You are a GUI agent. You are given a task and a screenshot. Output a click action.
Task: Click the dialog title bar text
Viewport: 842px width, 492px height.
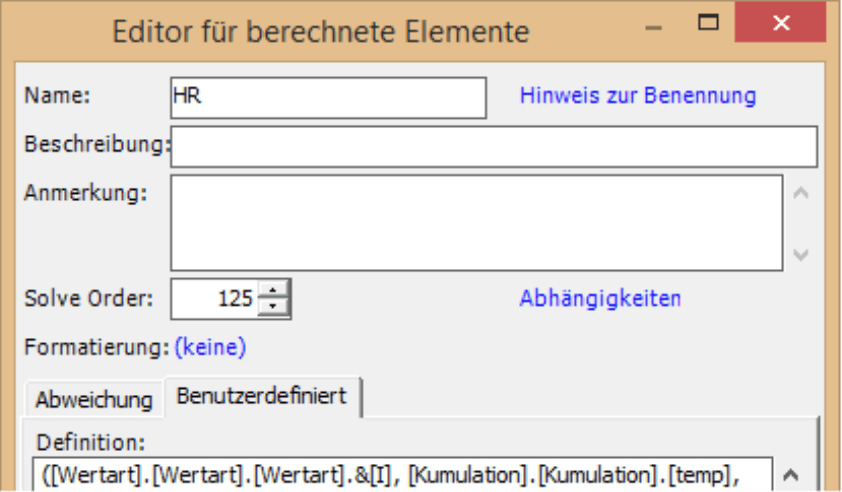[321, 31]
